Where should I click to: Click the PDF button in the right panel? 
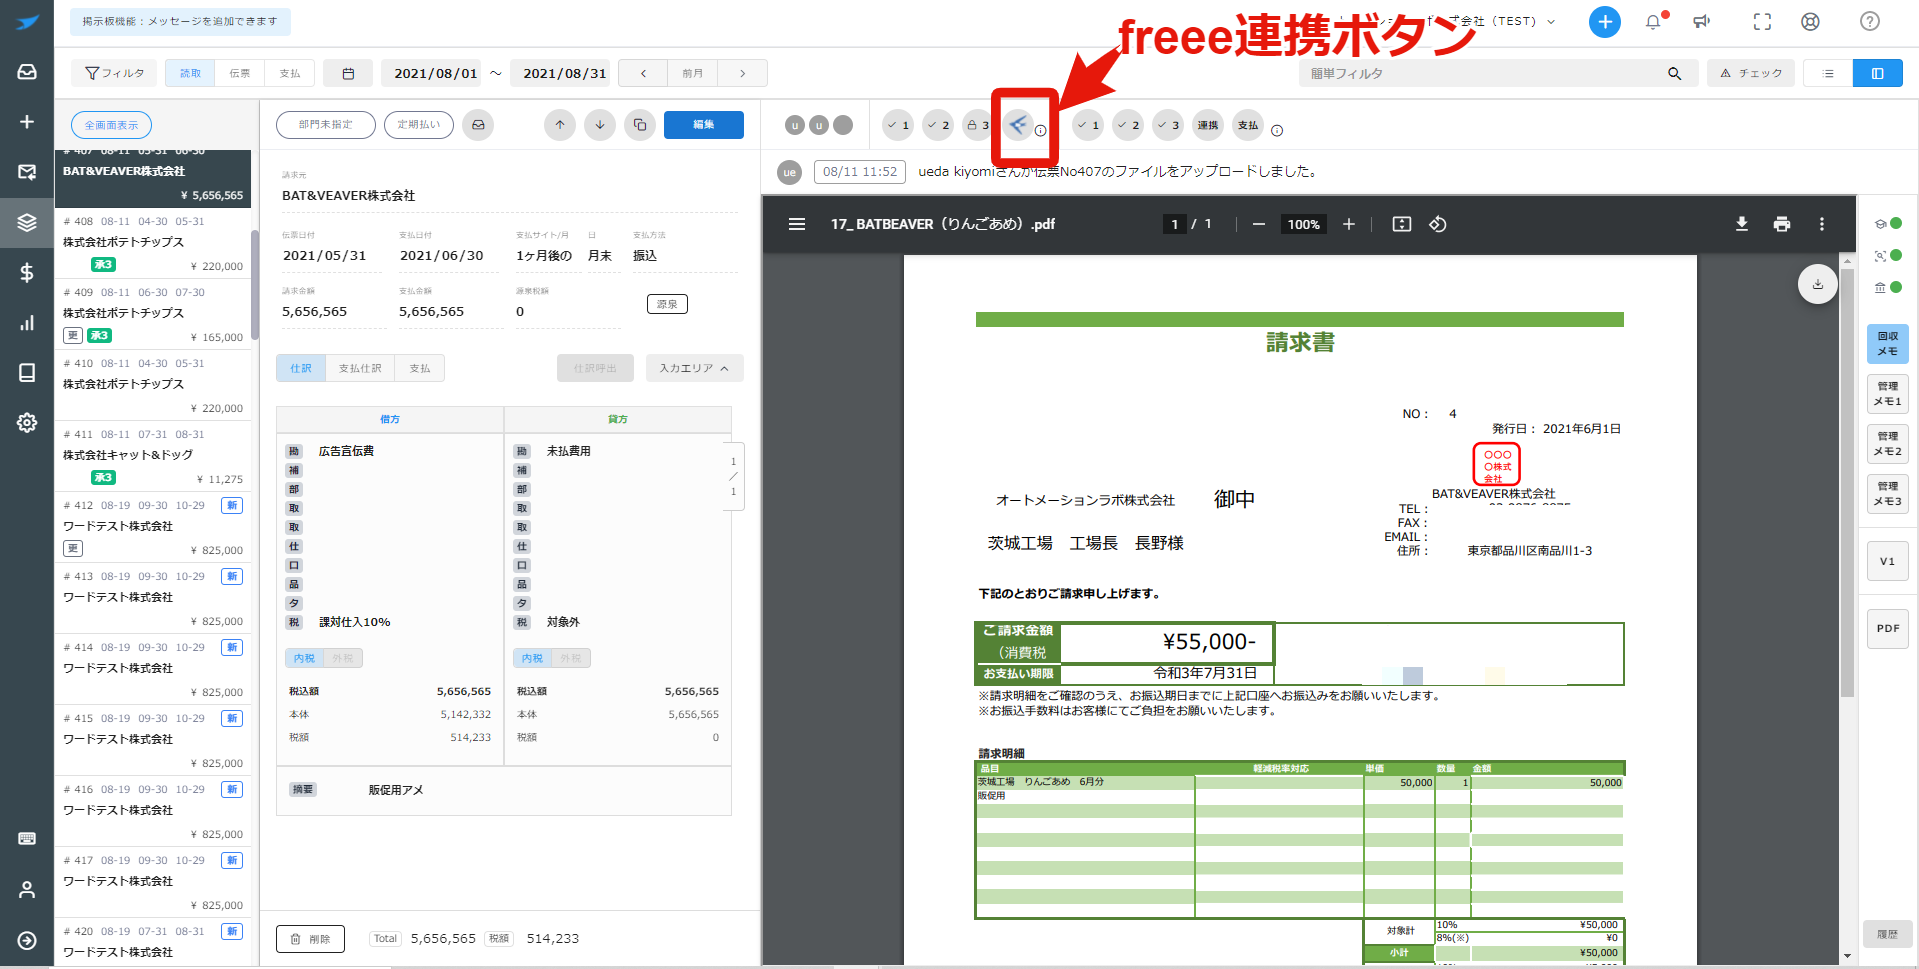(x=1887, y=628)
